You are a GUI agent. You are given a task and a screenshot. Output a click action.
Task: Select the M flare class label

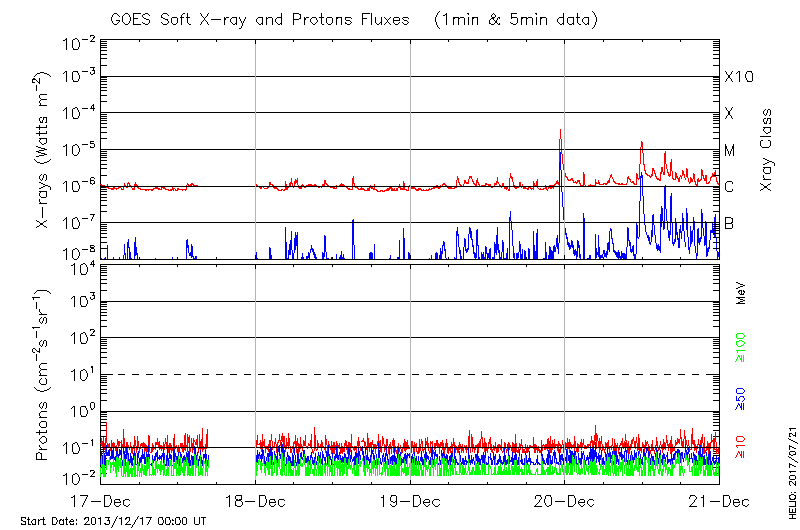[730, 151]
